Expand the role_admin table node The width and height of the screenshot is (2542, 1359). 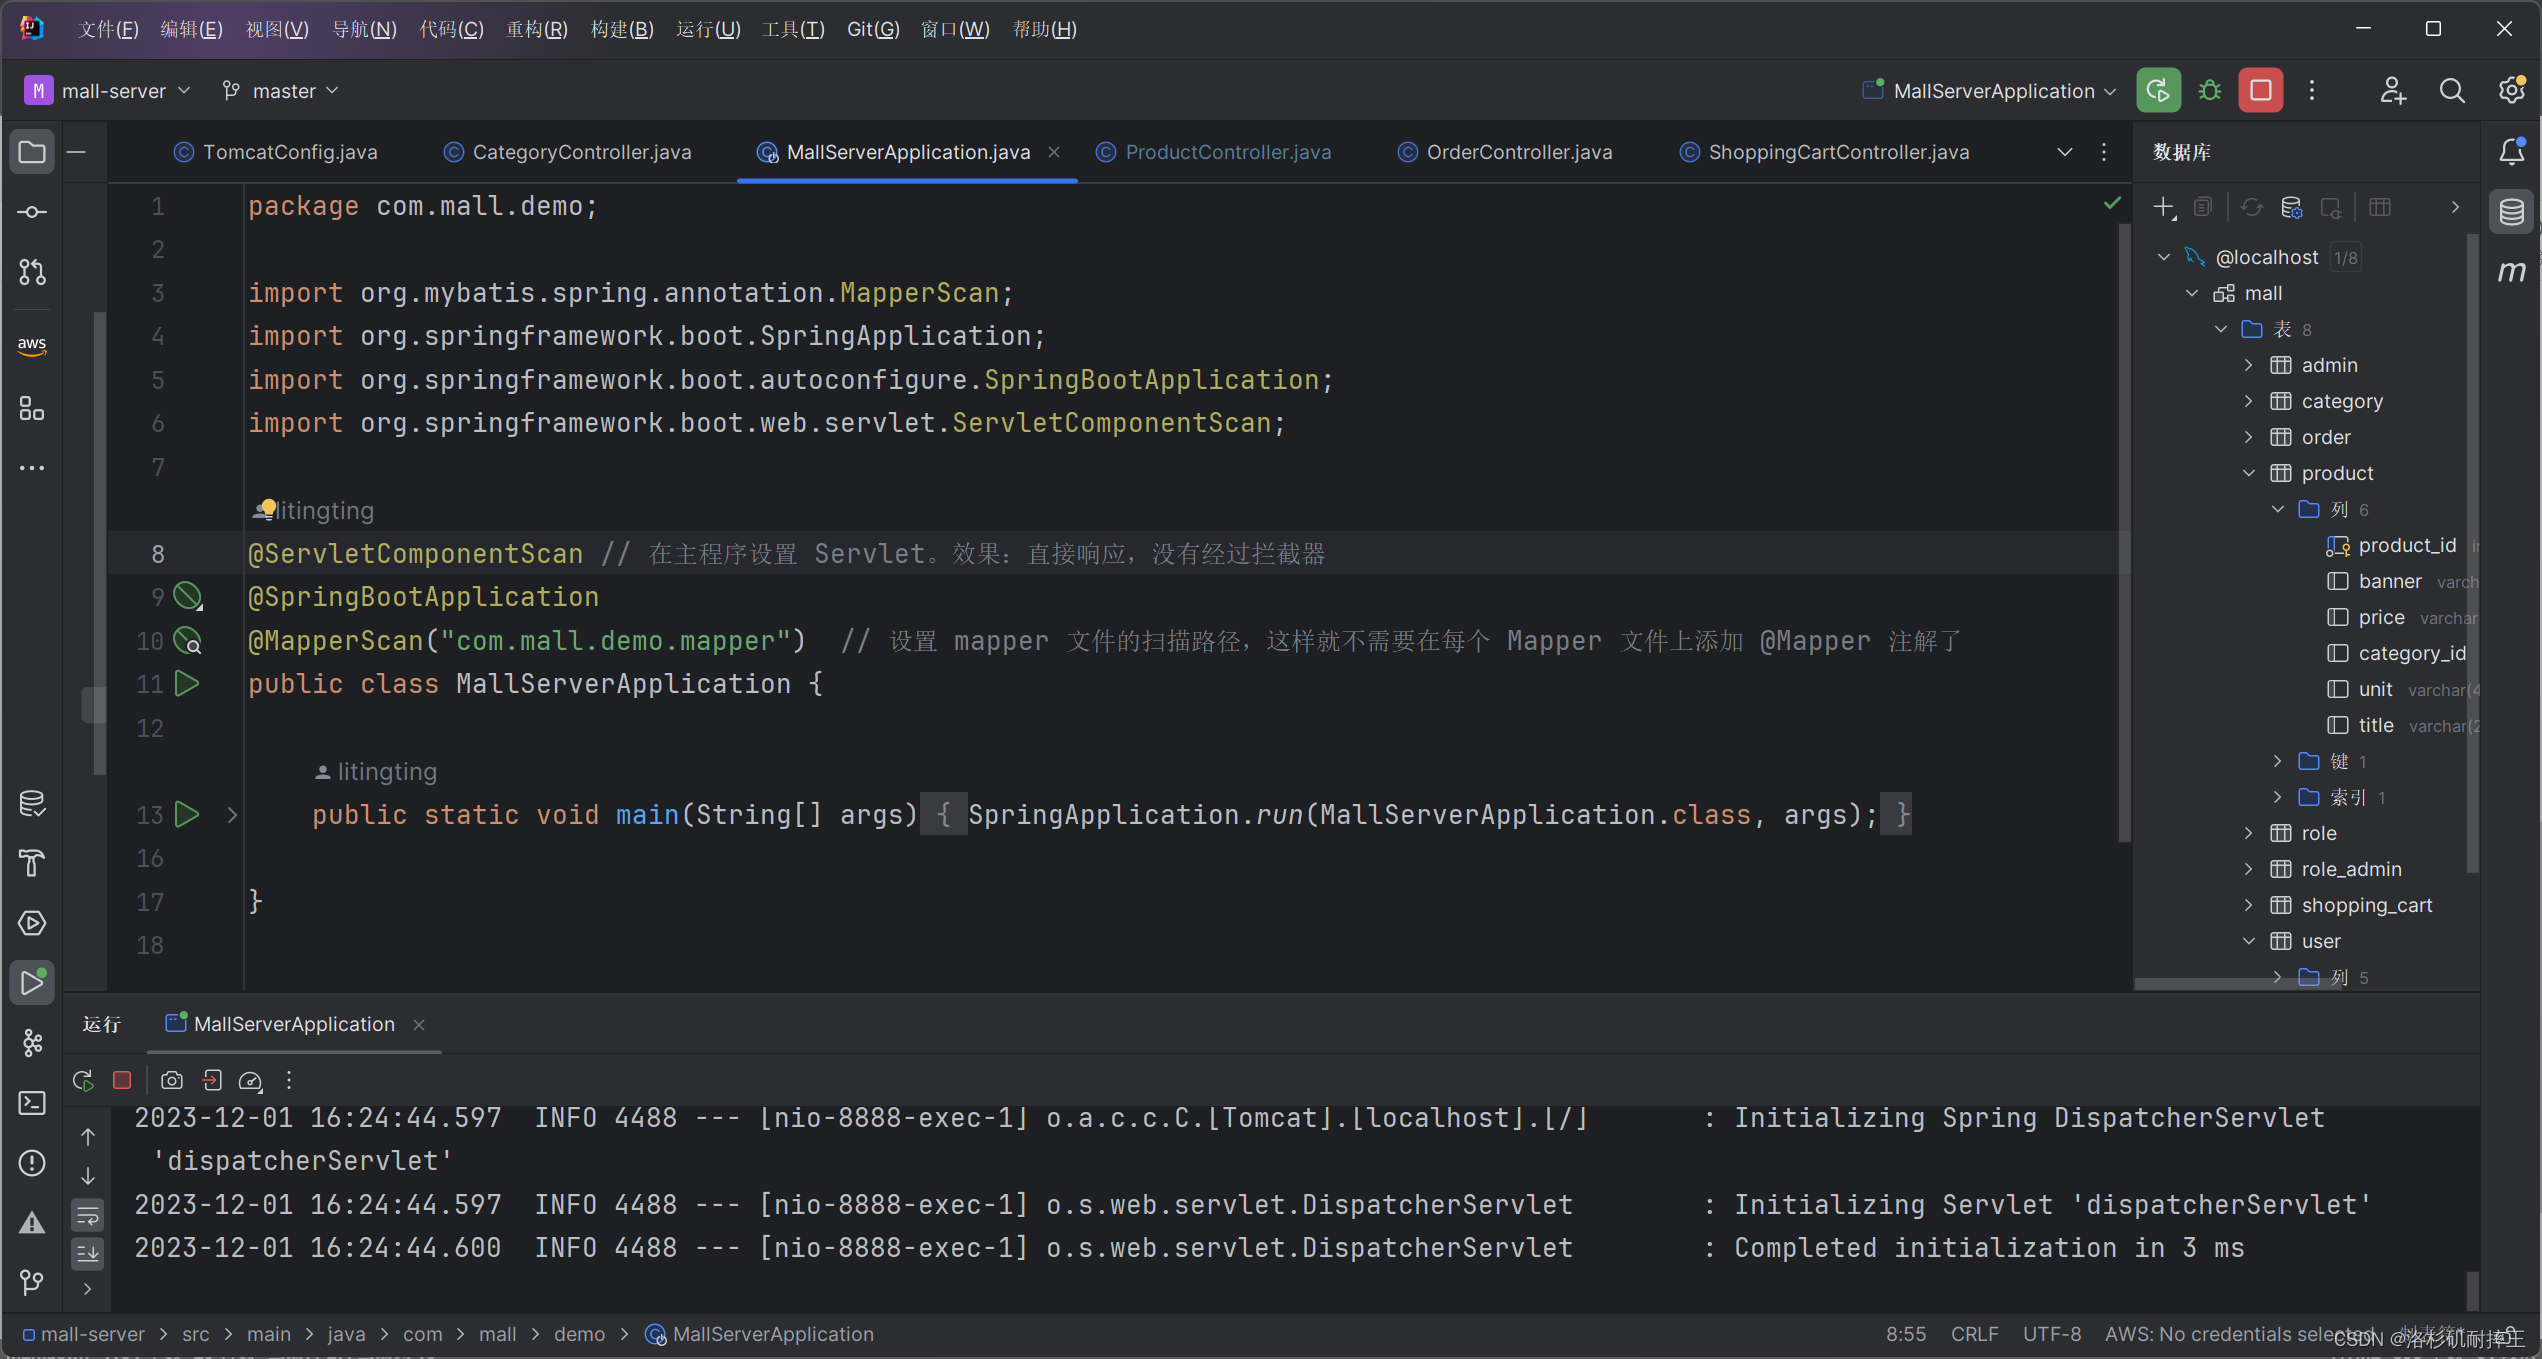click(2249, 869)
